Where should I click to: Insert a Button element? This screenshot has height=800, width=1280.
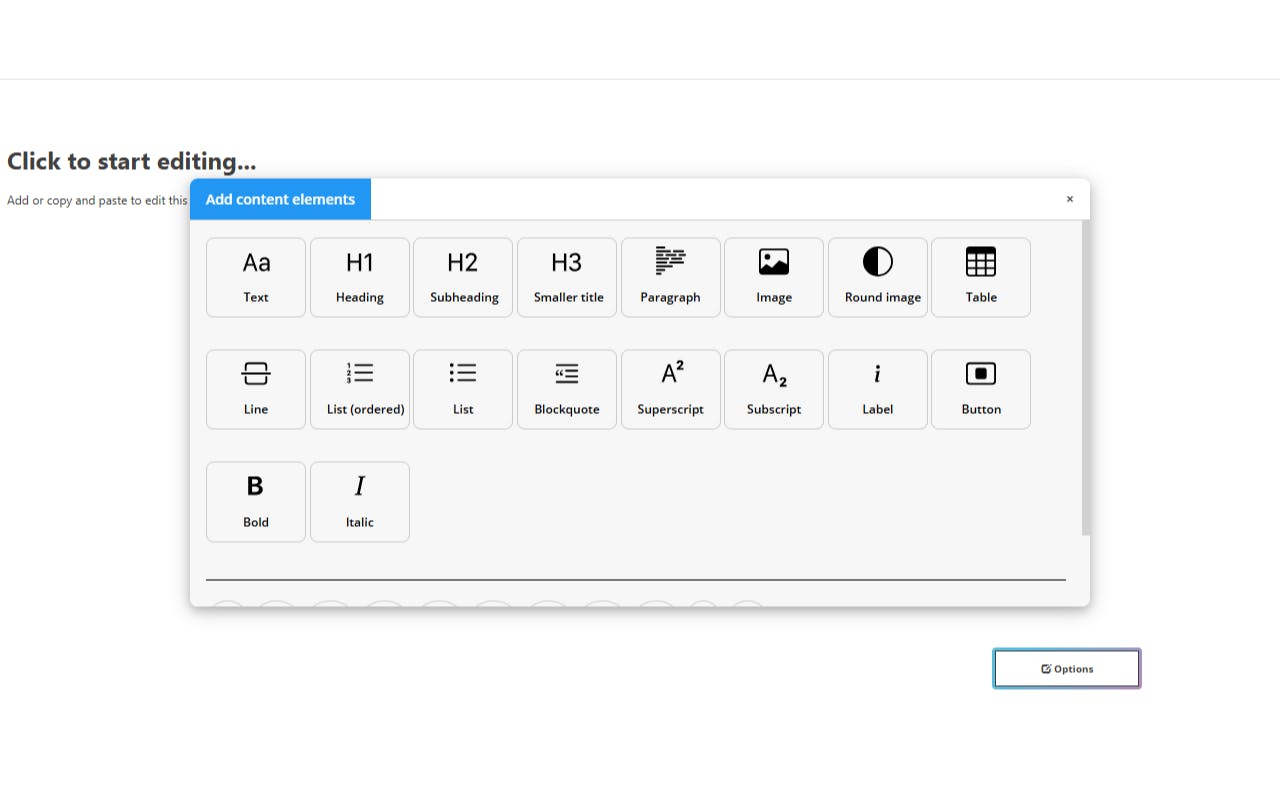pos(981,389)
